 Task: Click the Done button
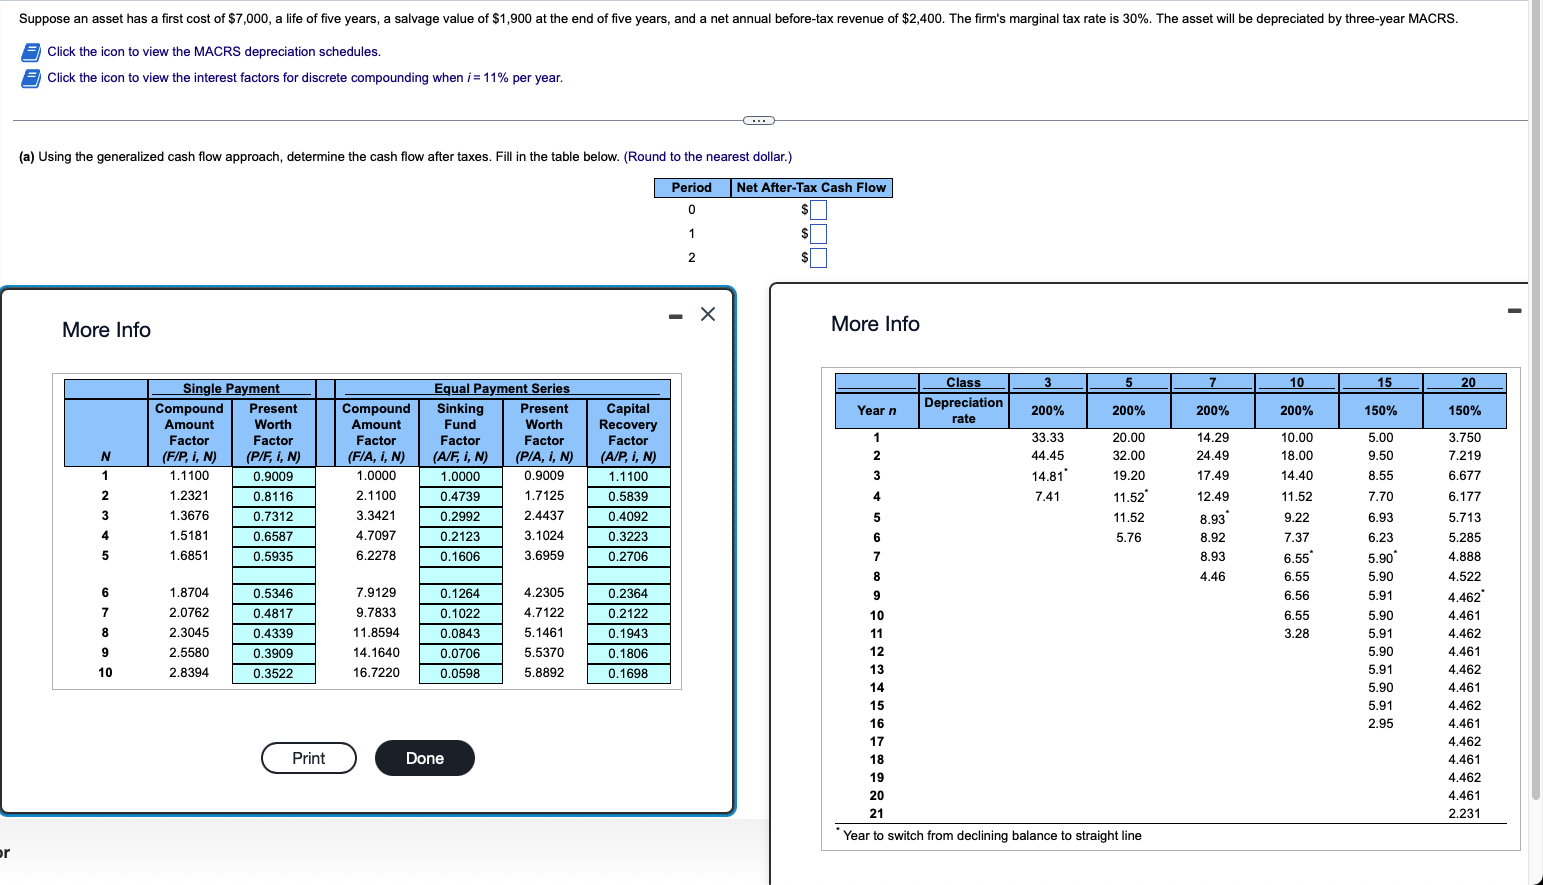coord(424,758)
